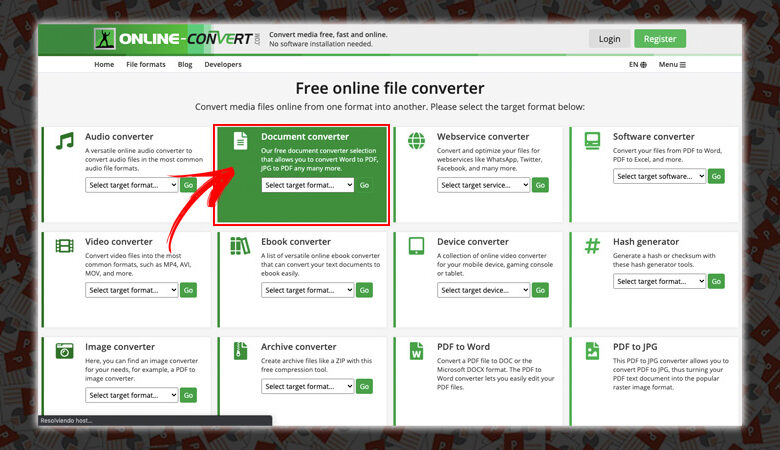Open the Ebook converter heading link

(x=296, y=242)
